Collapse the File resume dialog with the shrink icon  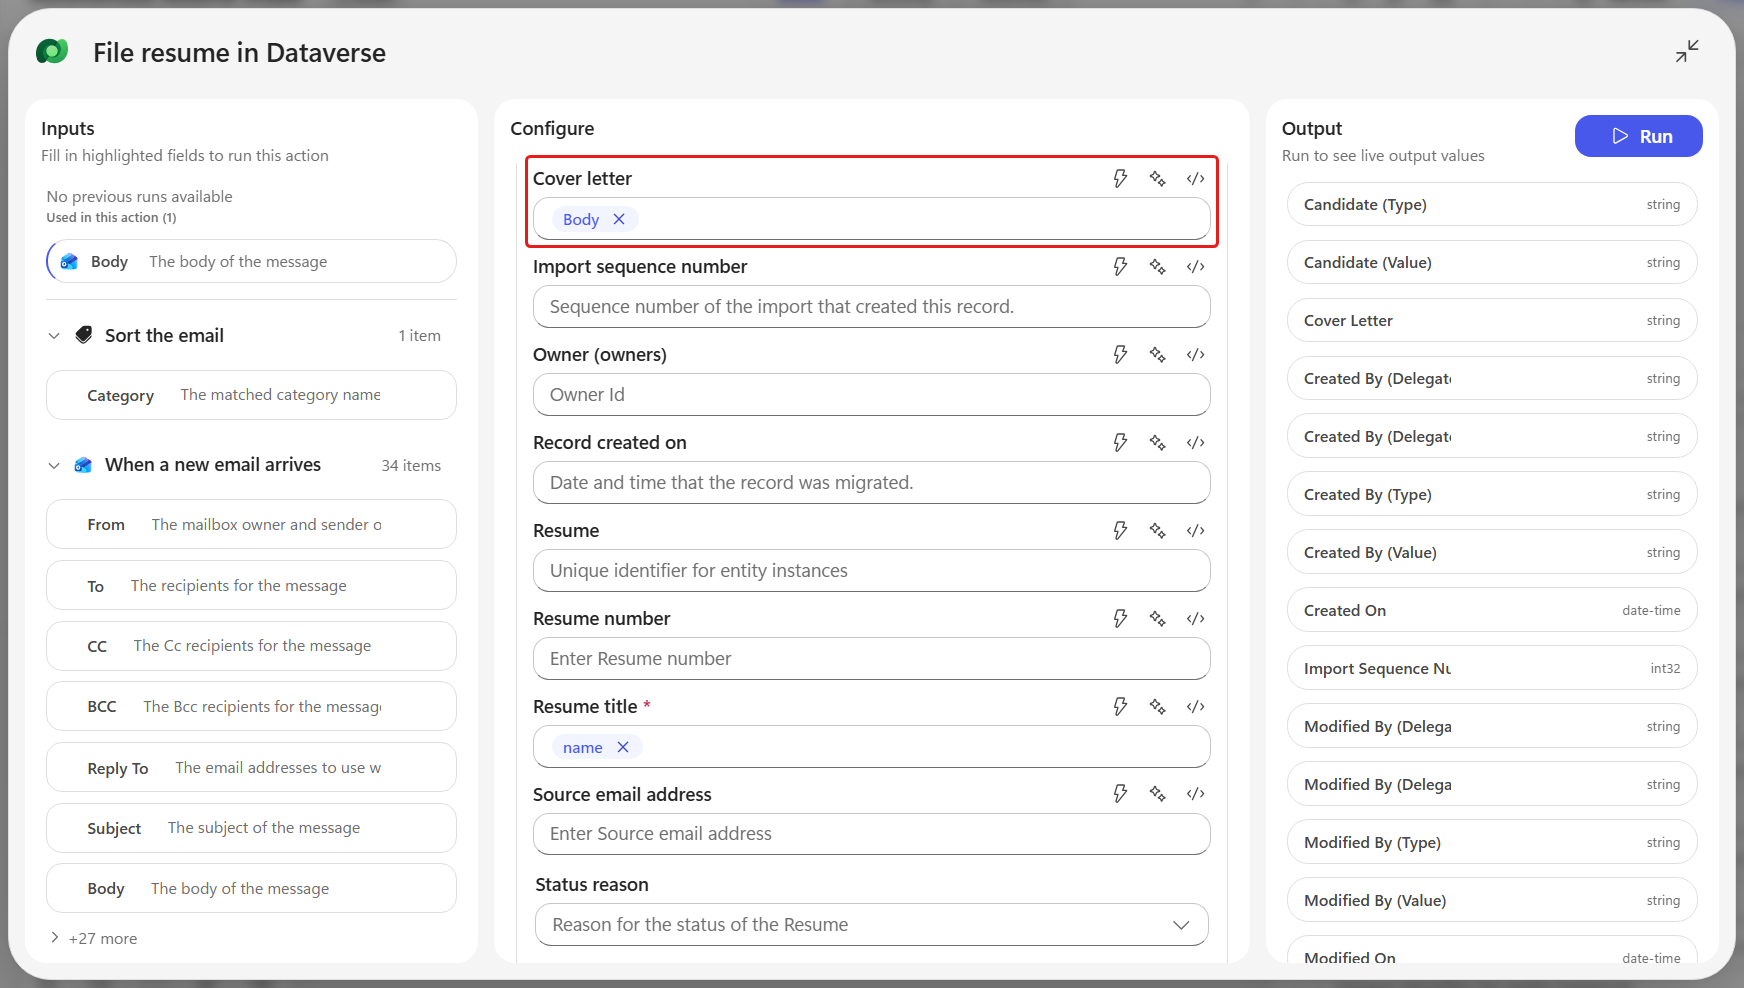tap(1687, 51)
